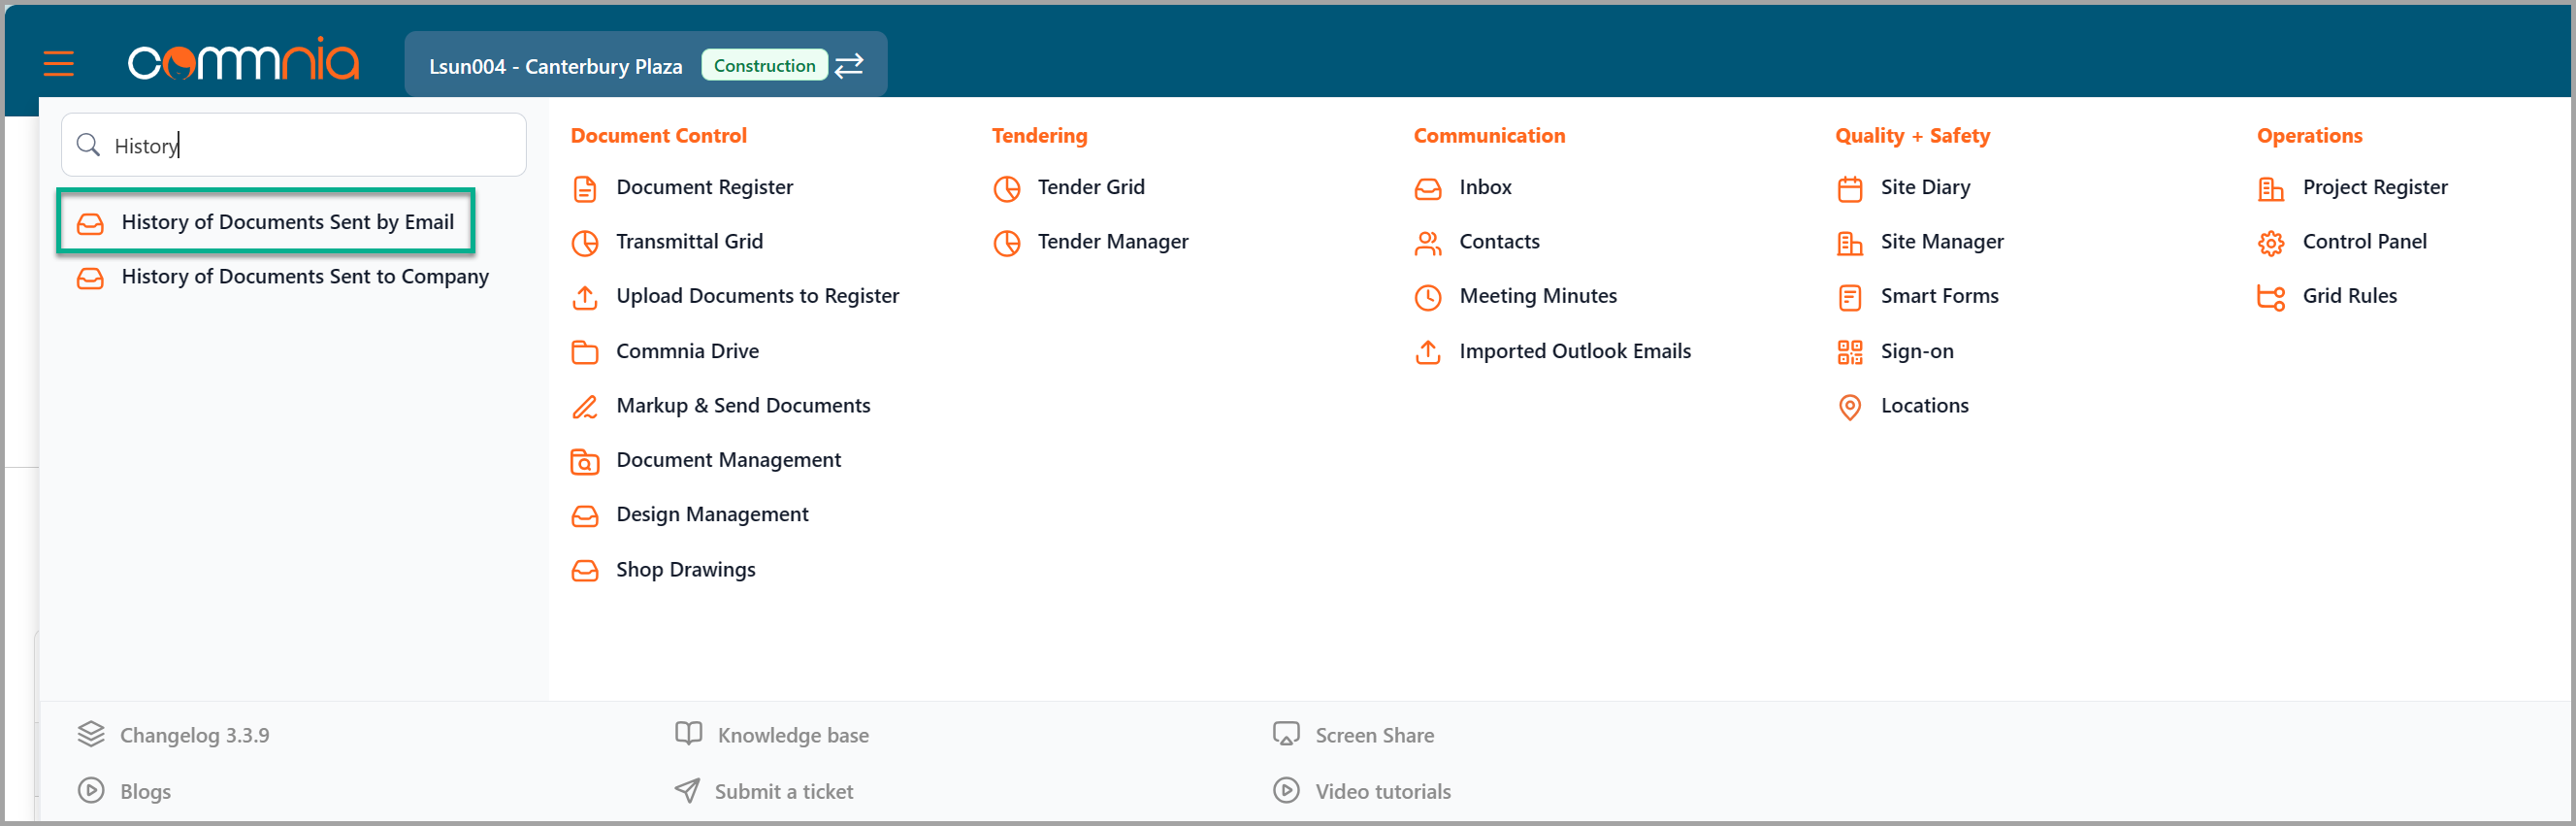Open Contacts
The width and height of the screenshot is (2576, 826).
1499,241
